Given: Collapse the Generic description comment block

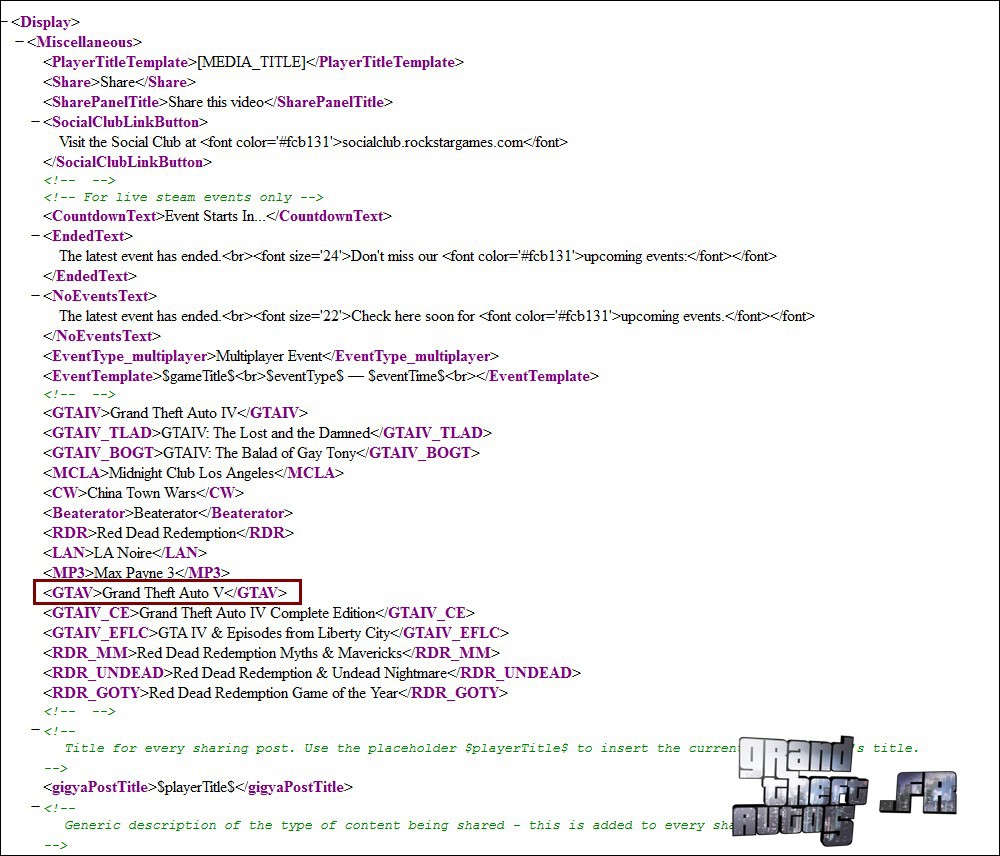Looking at the screenshot, I should point(36,808).
